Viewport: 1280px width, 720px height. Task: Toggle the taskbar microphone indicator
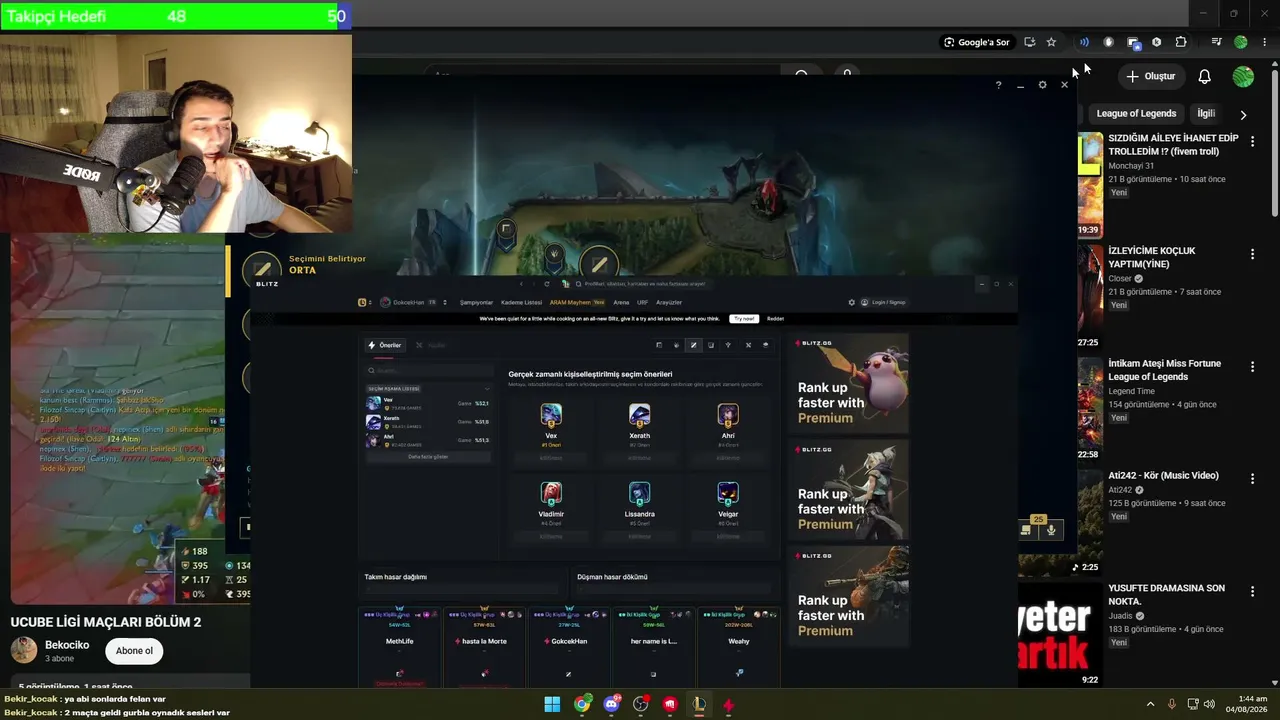click(x=1171, y=704)
